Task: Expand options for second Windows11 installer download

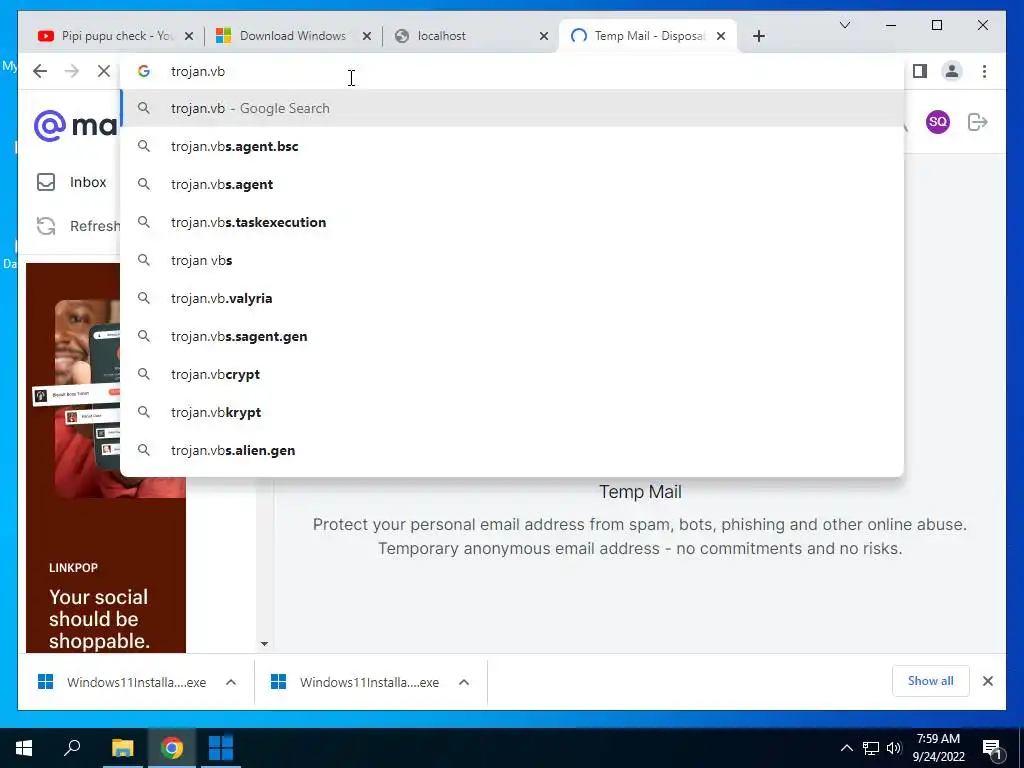Action: click(x=464, y=682)
